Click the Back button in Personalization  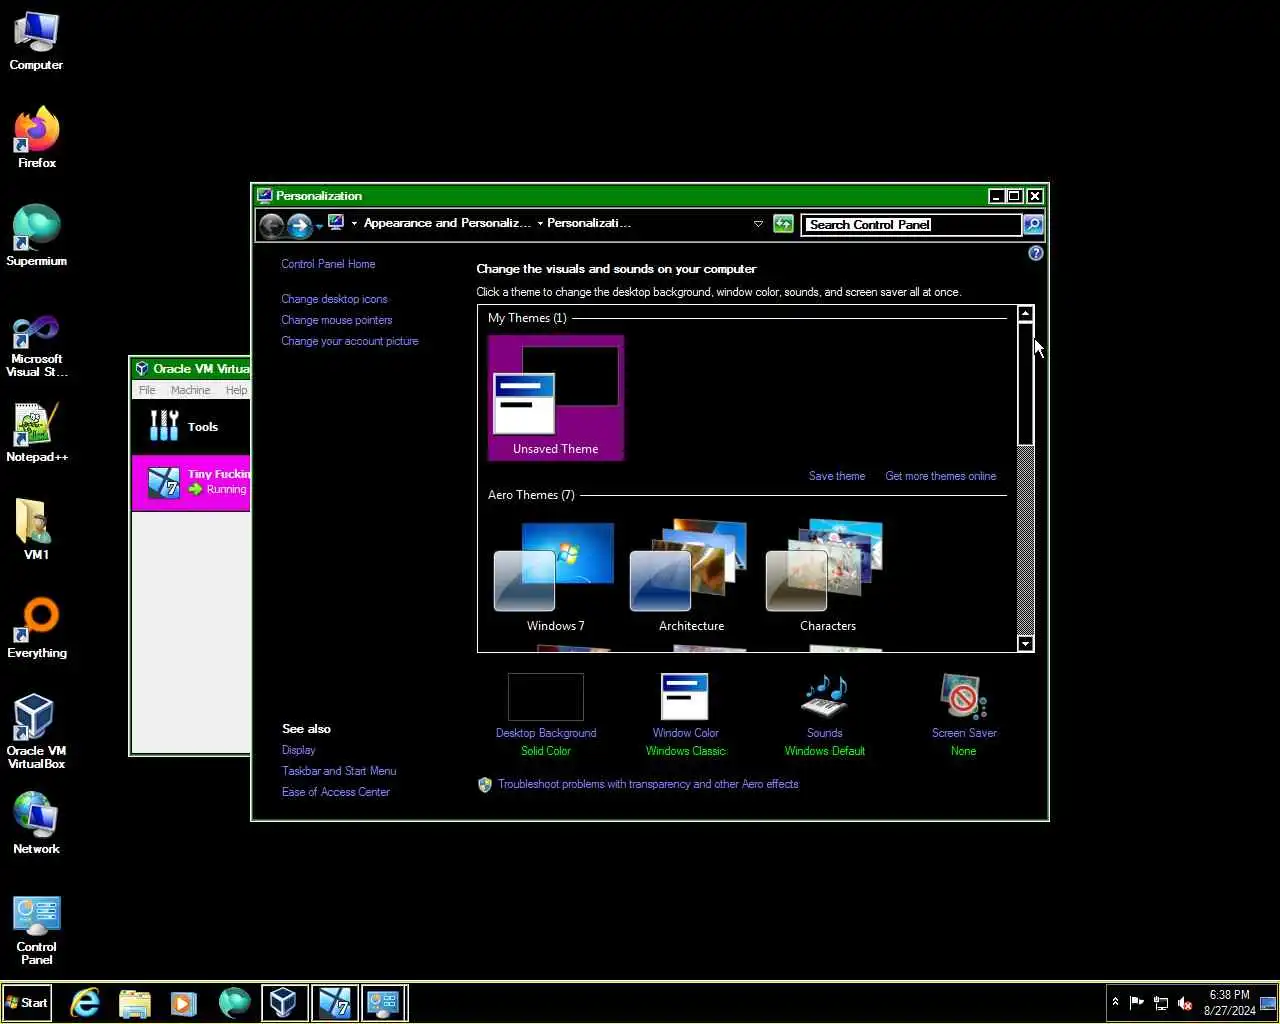(272, 226)
